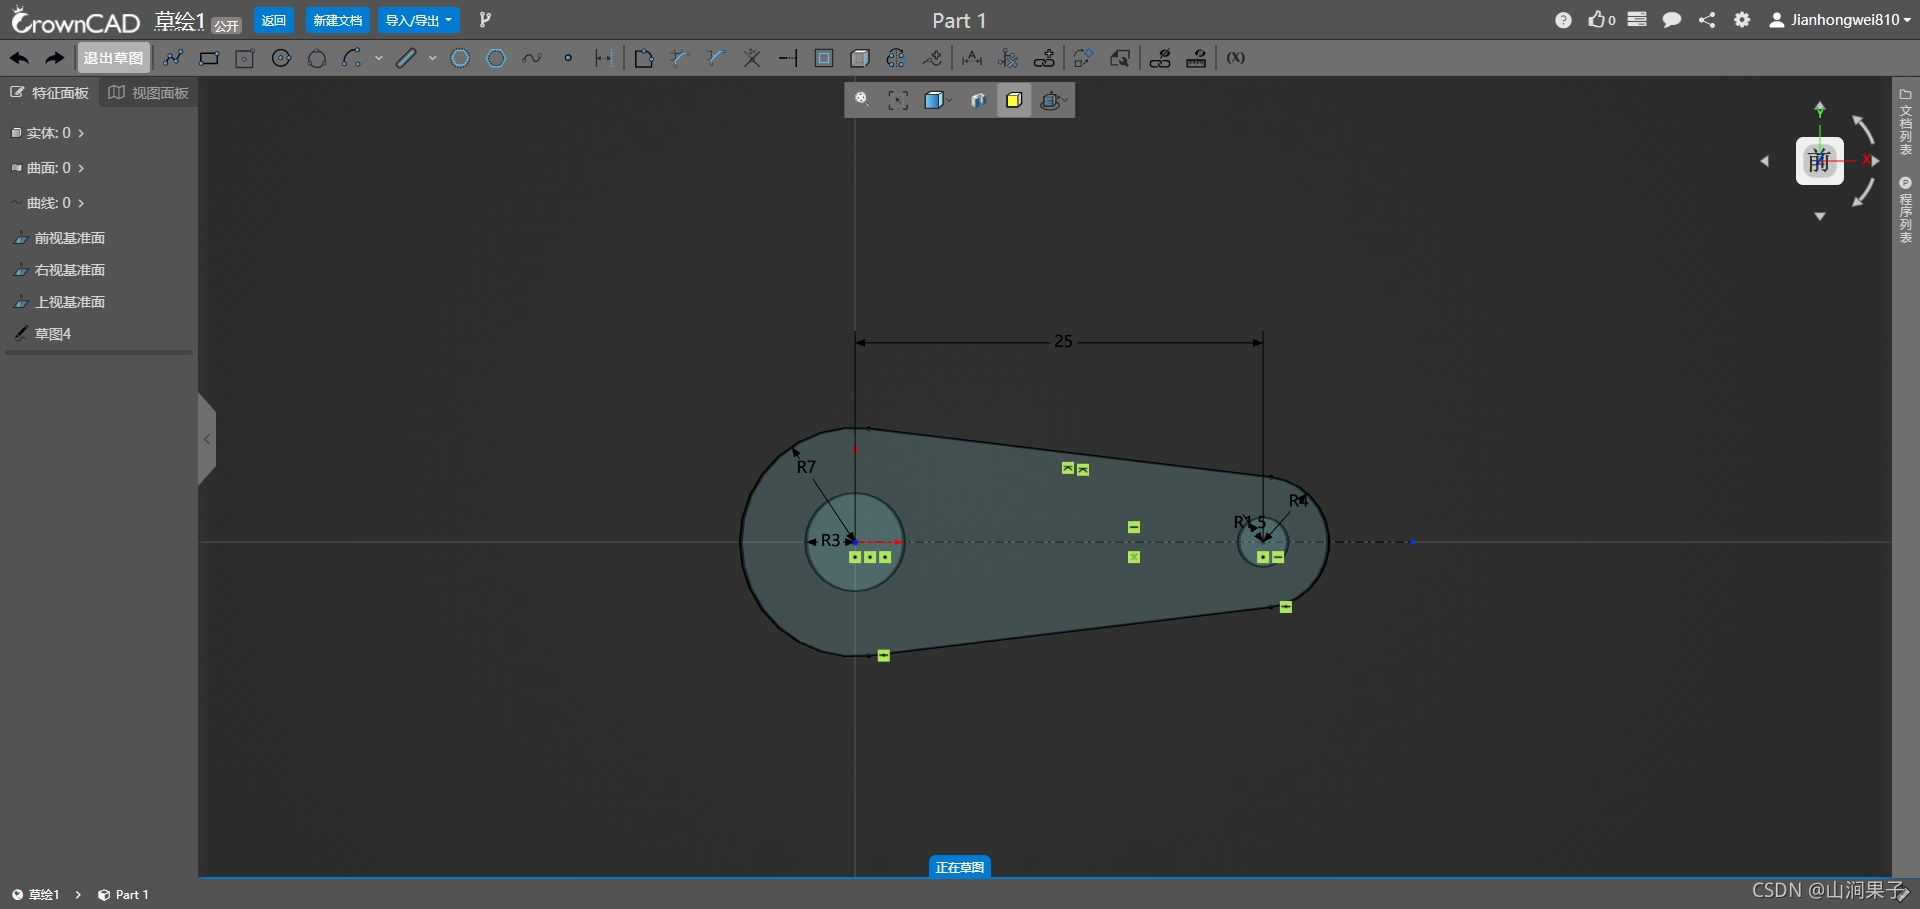Open the Jianhongwei810 user menu
Image resolution: width=1920 pixels, height=909 pixels.
coord(1840,20)
